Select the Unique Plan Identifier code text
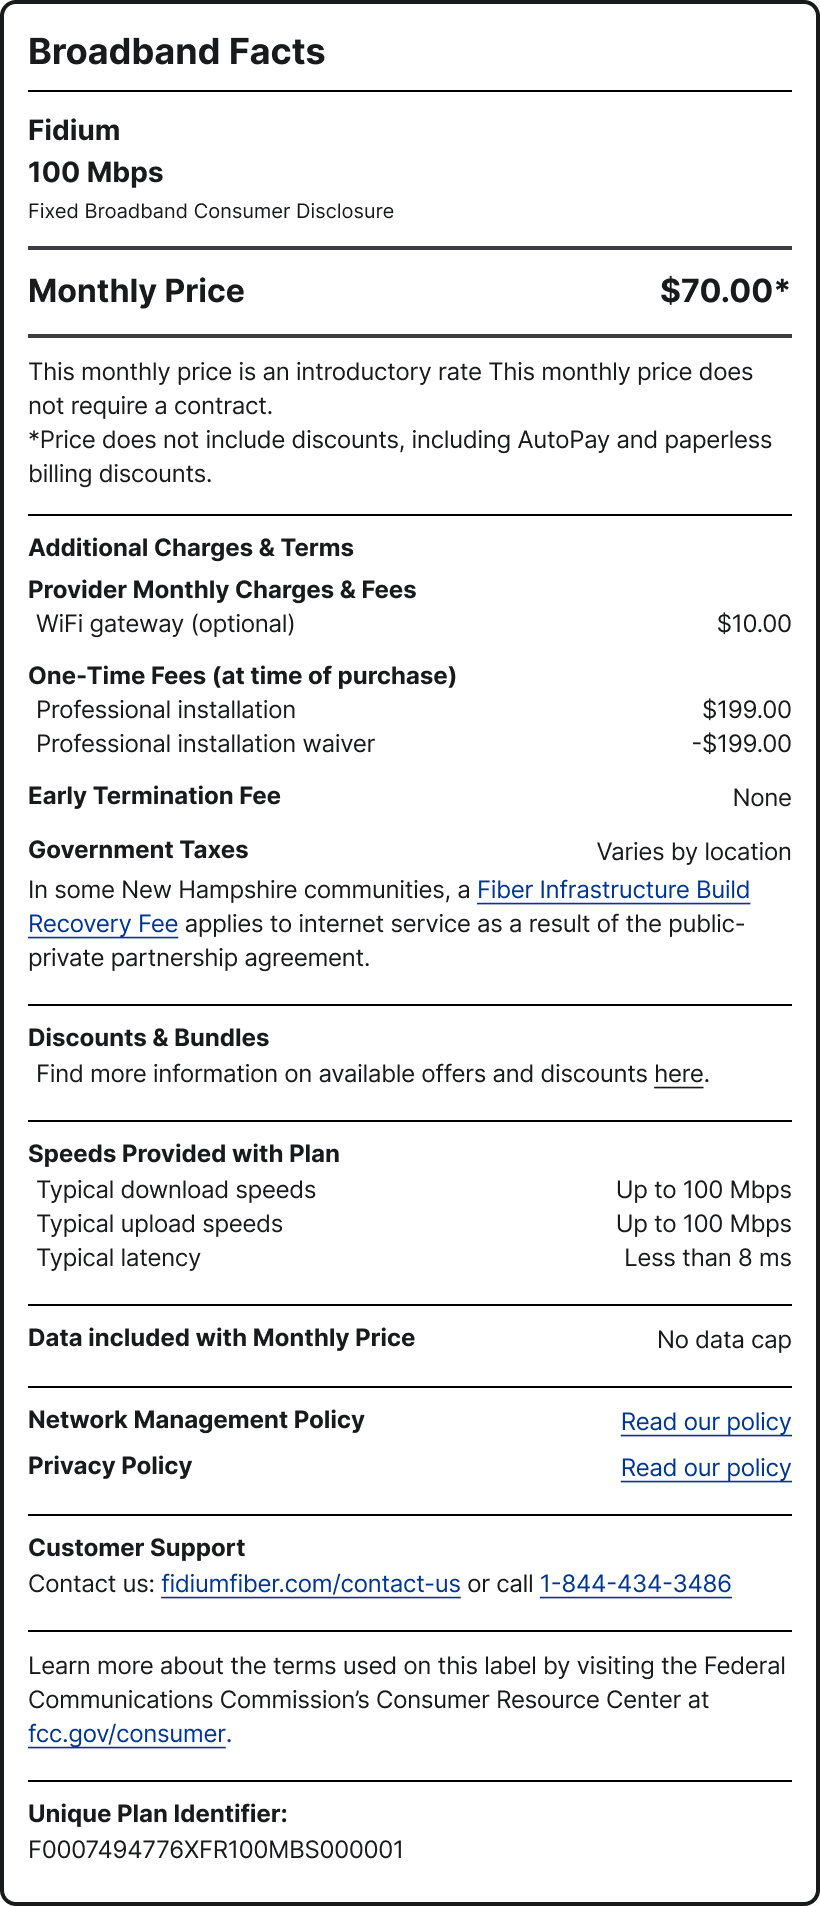The height and width of the screenshot is (1906, 820). tap(215, 1850)
